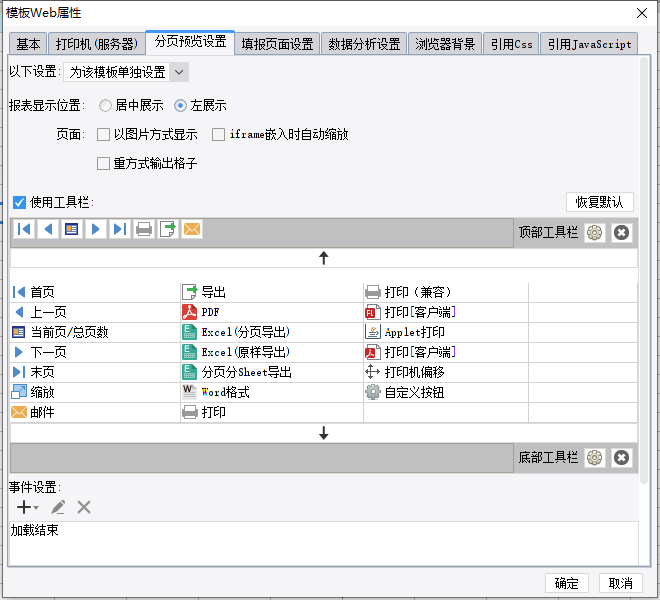Image resolution: width=660 pixels, height=600 pixels.
Task: Expand the add event plus dropdown
Action: [x=28, y=507]
